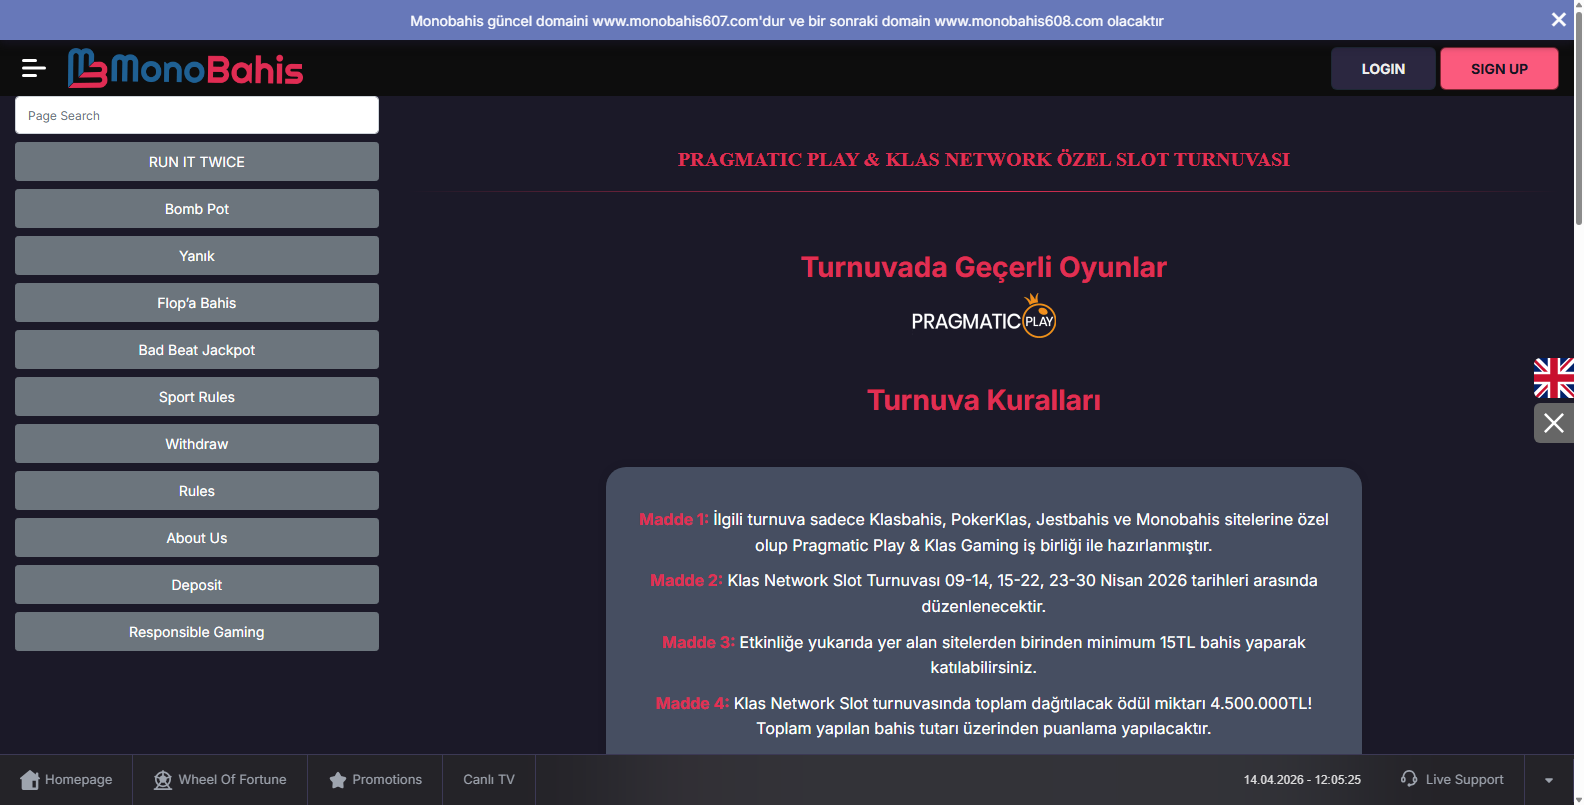
Task: Open Responsible Gaming page
Action: click(197, 632)
